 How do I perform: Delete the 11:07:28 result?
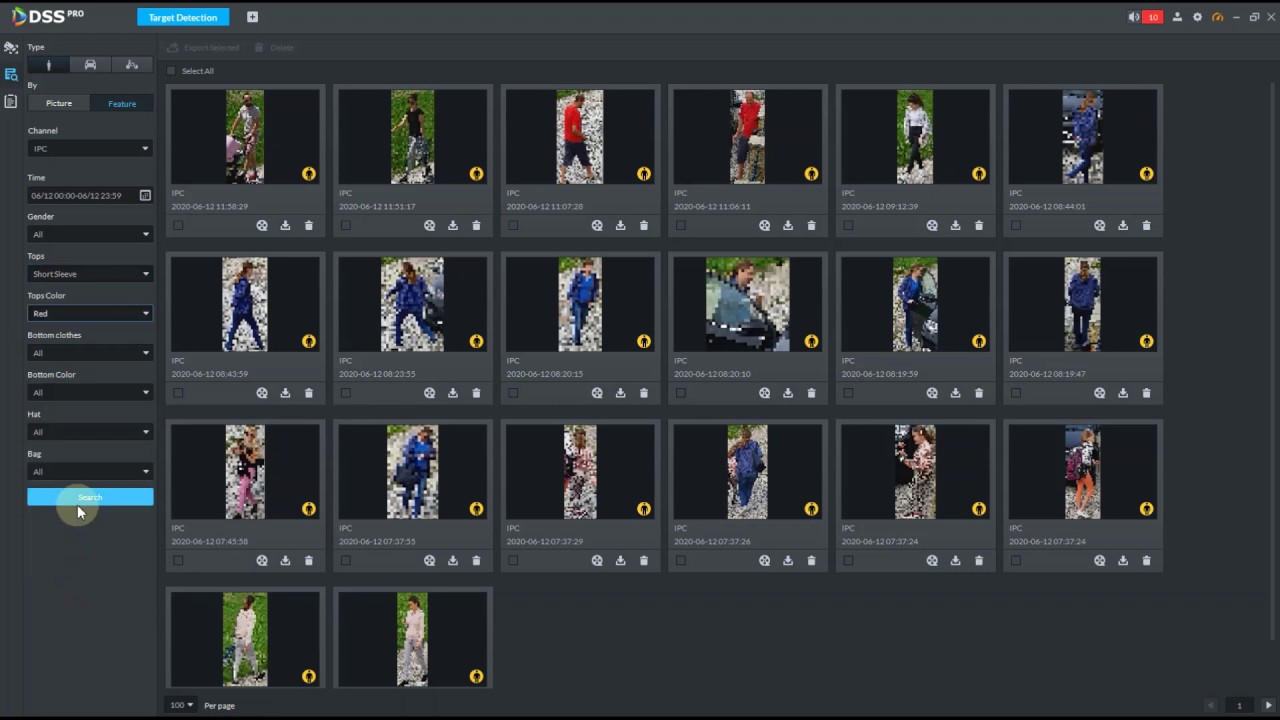tap(644, 226)
